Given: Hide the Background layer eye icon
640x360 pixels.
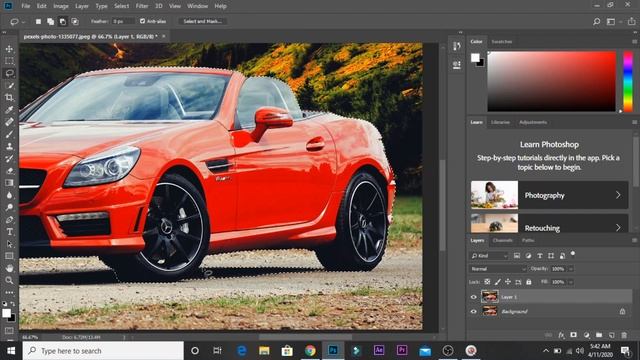Looking at the screenshot, I should pyautogui.click(x=473, y=311).
